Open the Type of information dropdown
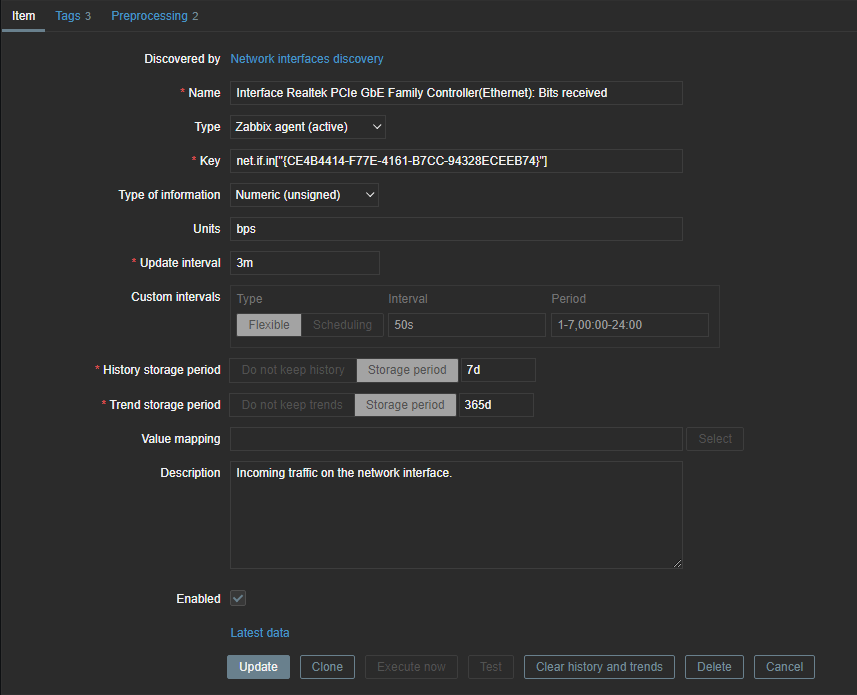The height and width of the screenshot is (695, 857). click(304, 195)
